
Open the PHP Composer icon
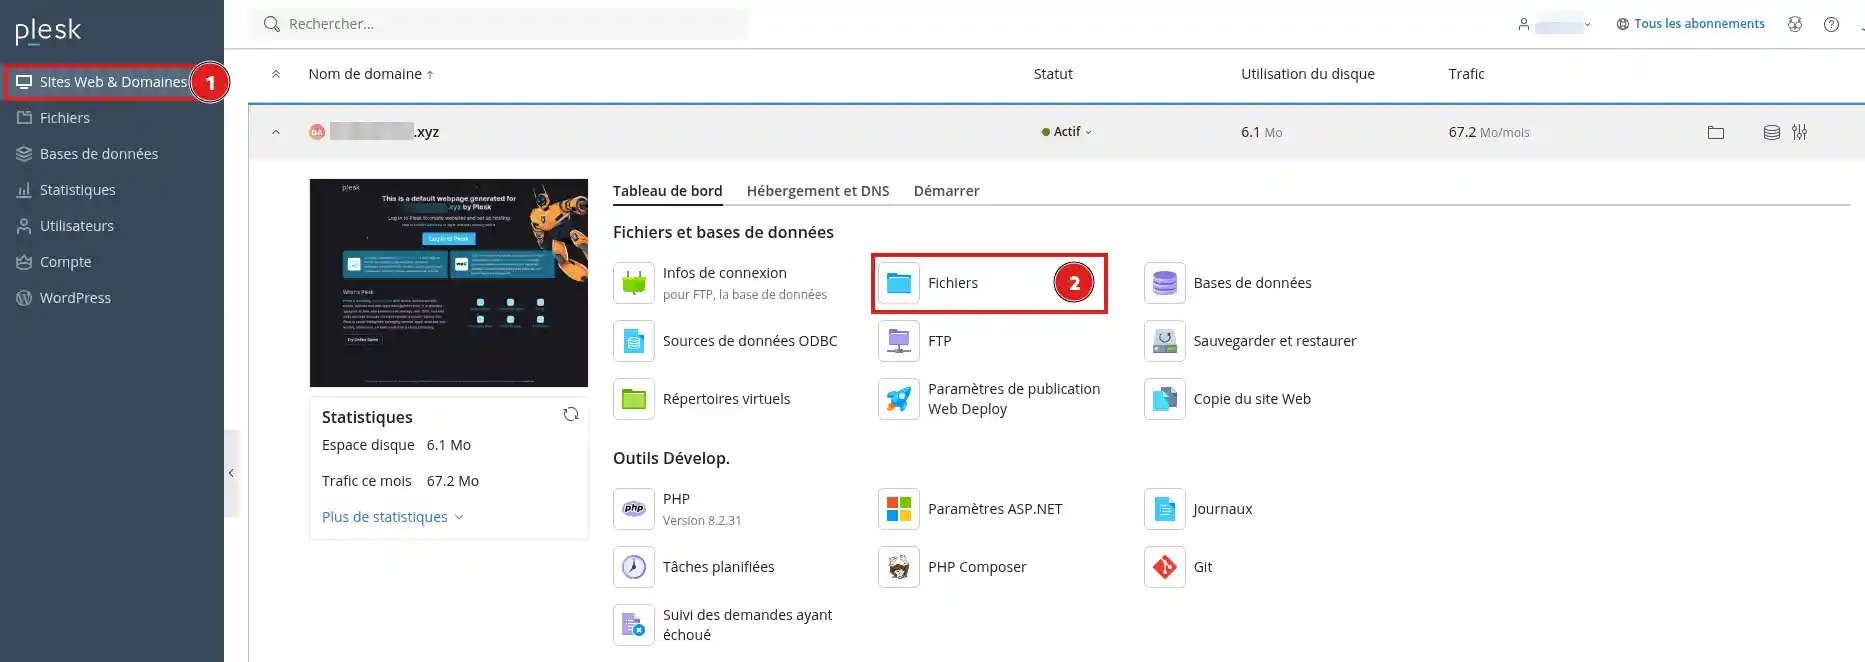899,567
